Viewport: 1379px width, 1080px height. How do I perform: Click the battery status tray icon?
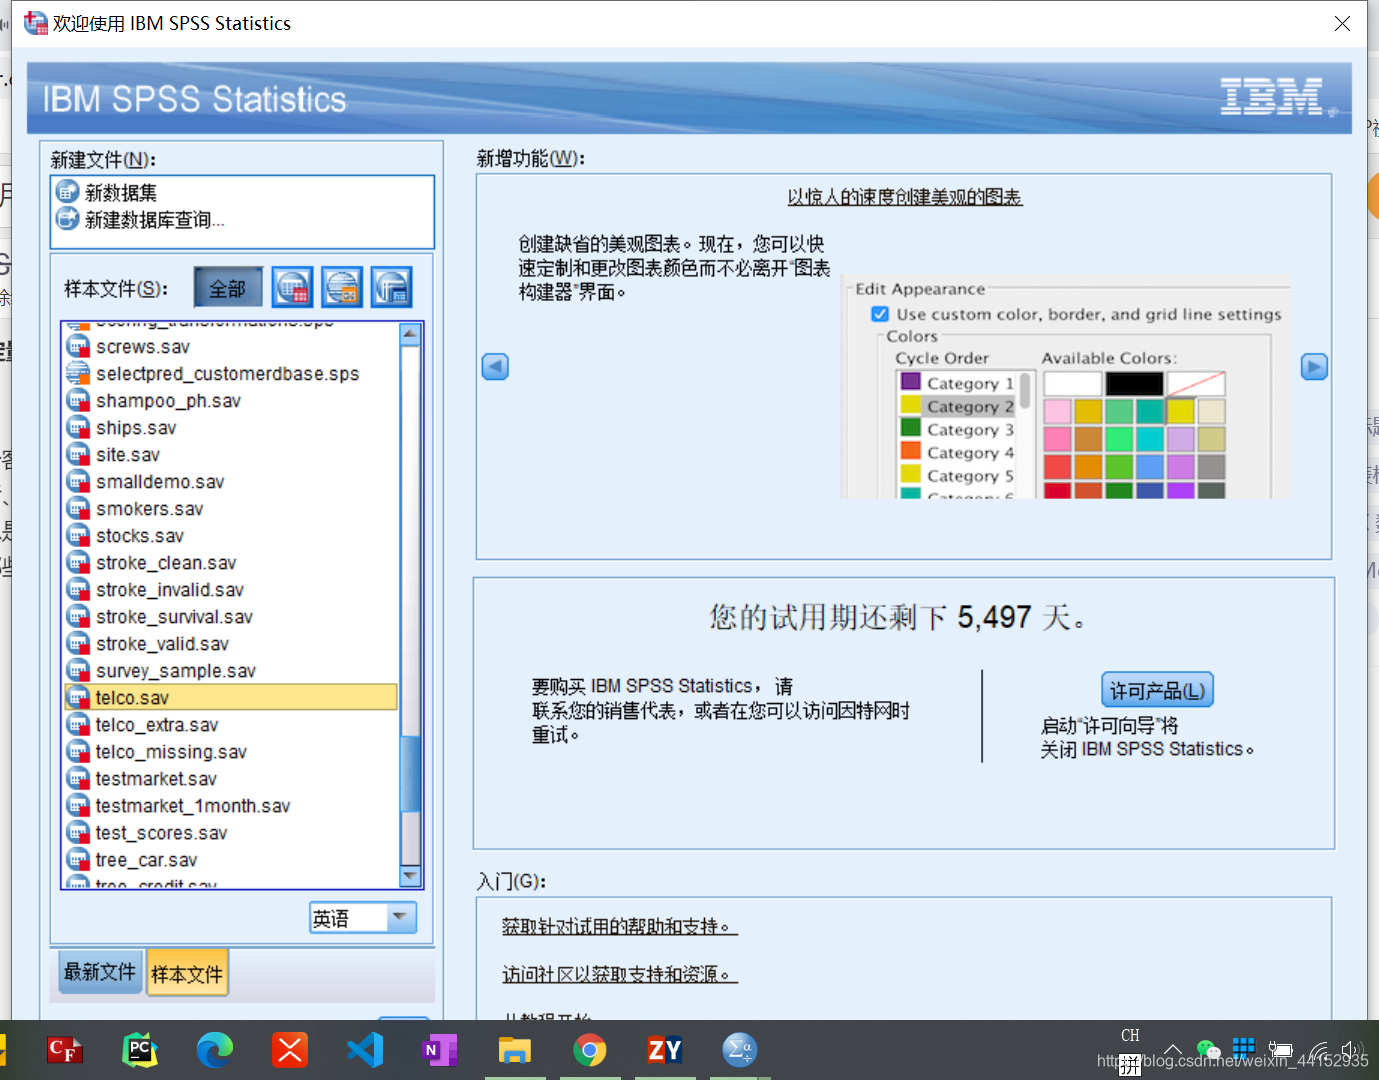click(x=1283, y=1050)
